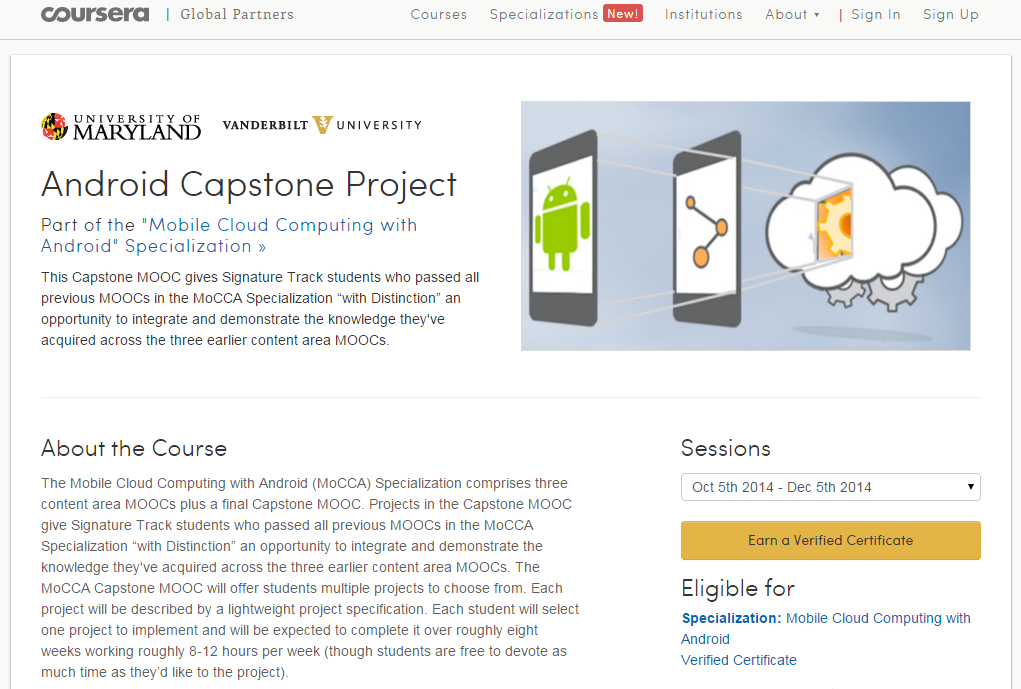Click the red New! badge
This screenshot has width=1021, height=689.
[x=623, y=14]
